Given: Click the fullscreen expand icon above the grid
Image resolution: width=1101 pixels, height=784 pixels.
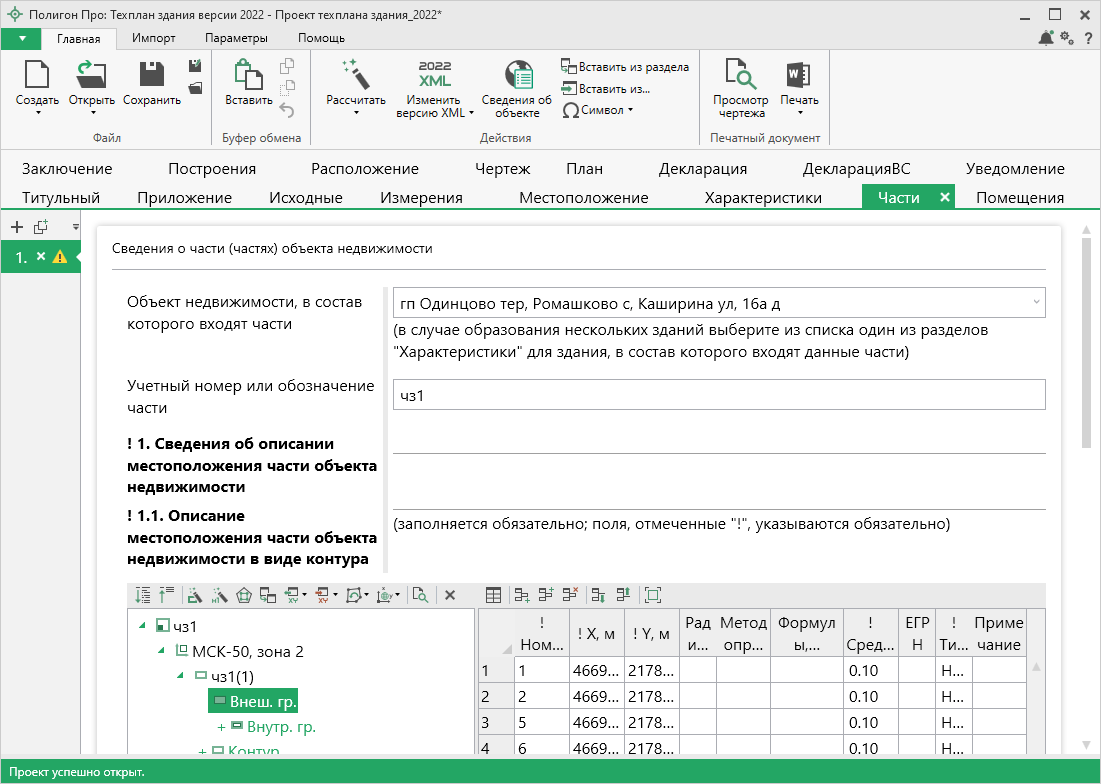Looking at the screenshot, I should click(x=653, y=595).
